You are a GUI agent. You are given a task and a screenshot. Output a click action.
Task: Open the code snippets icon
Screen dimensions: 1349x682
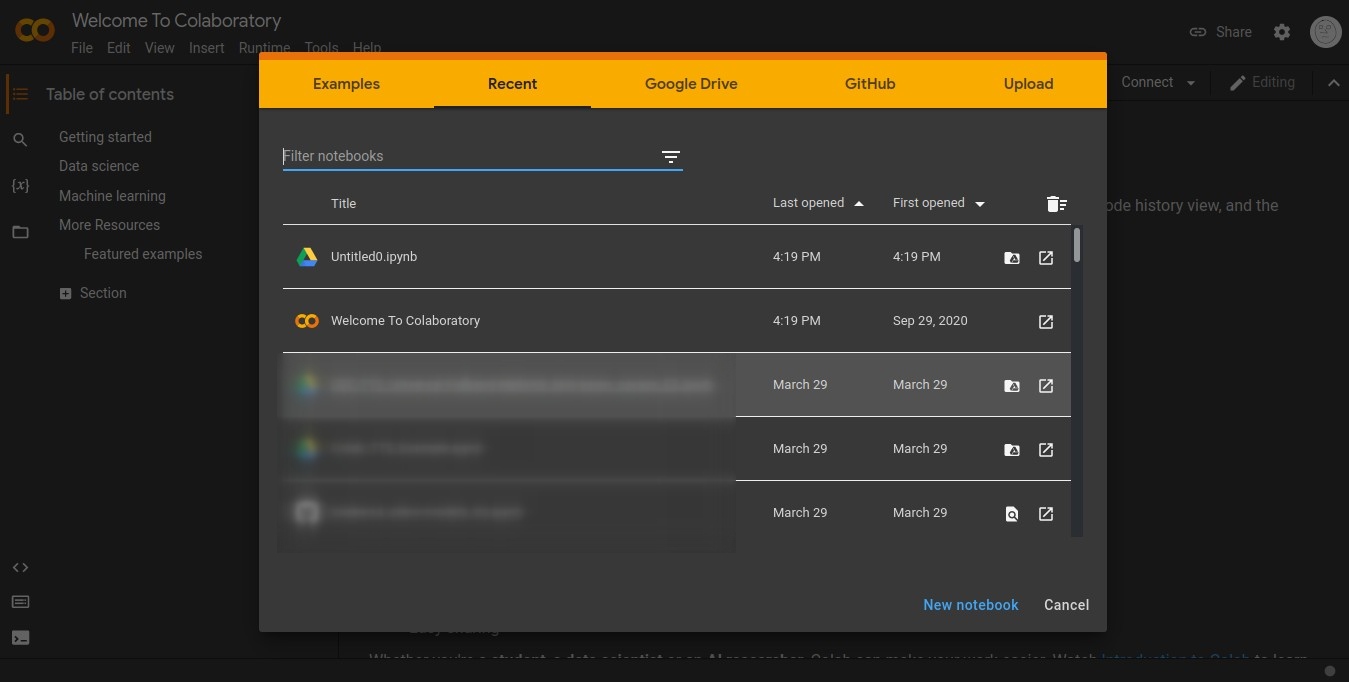[20, 567]
